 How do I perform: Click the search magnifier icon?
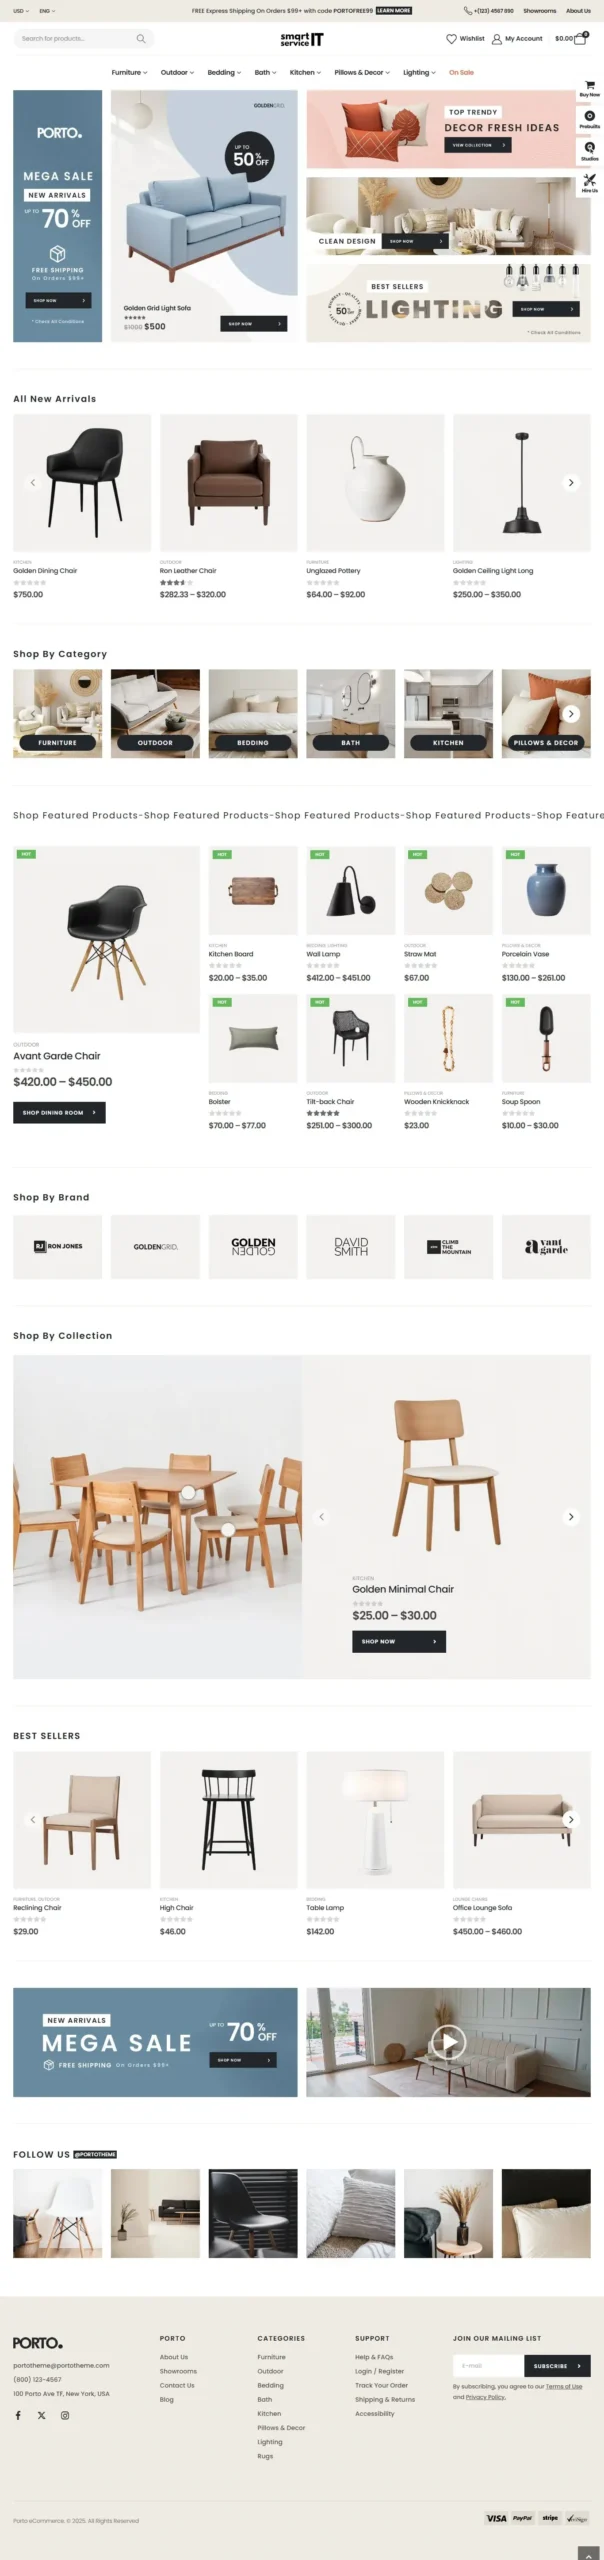pos(141,39)
